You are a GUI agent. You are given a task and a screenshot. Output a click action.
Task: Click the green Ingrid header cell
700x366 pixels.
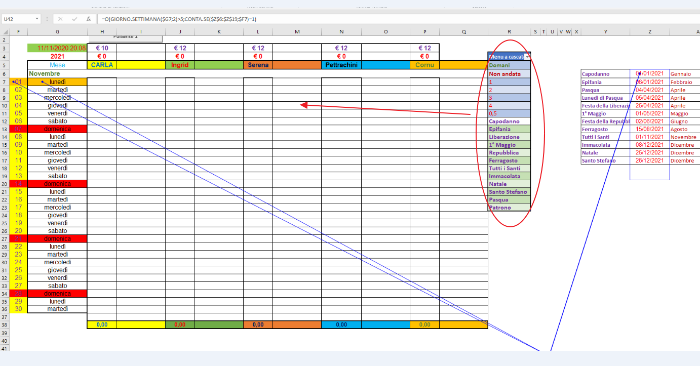[x=180, y=65]
